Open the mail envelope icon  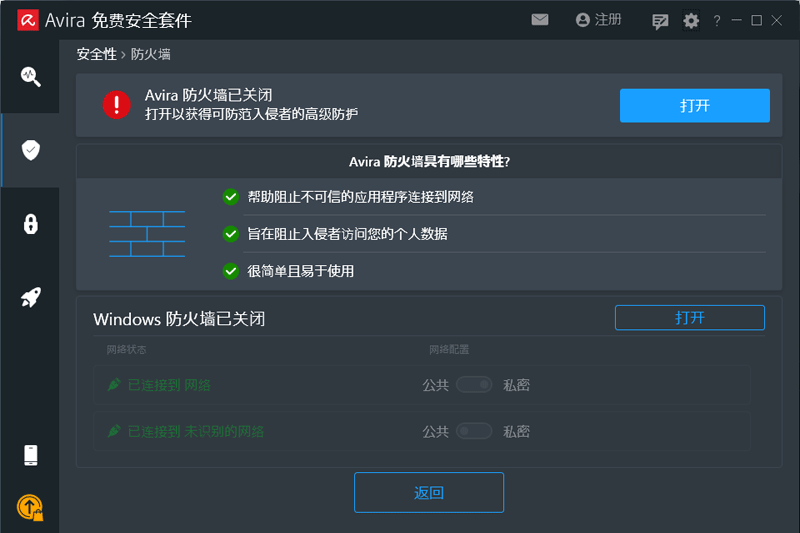point(540,20)
